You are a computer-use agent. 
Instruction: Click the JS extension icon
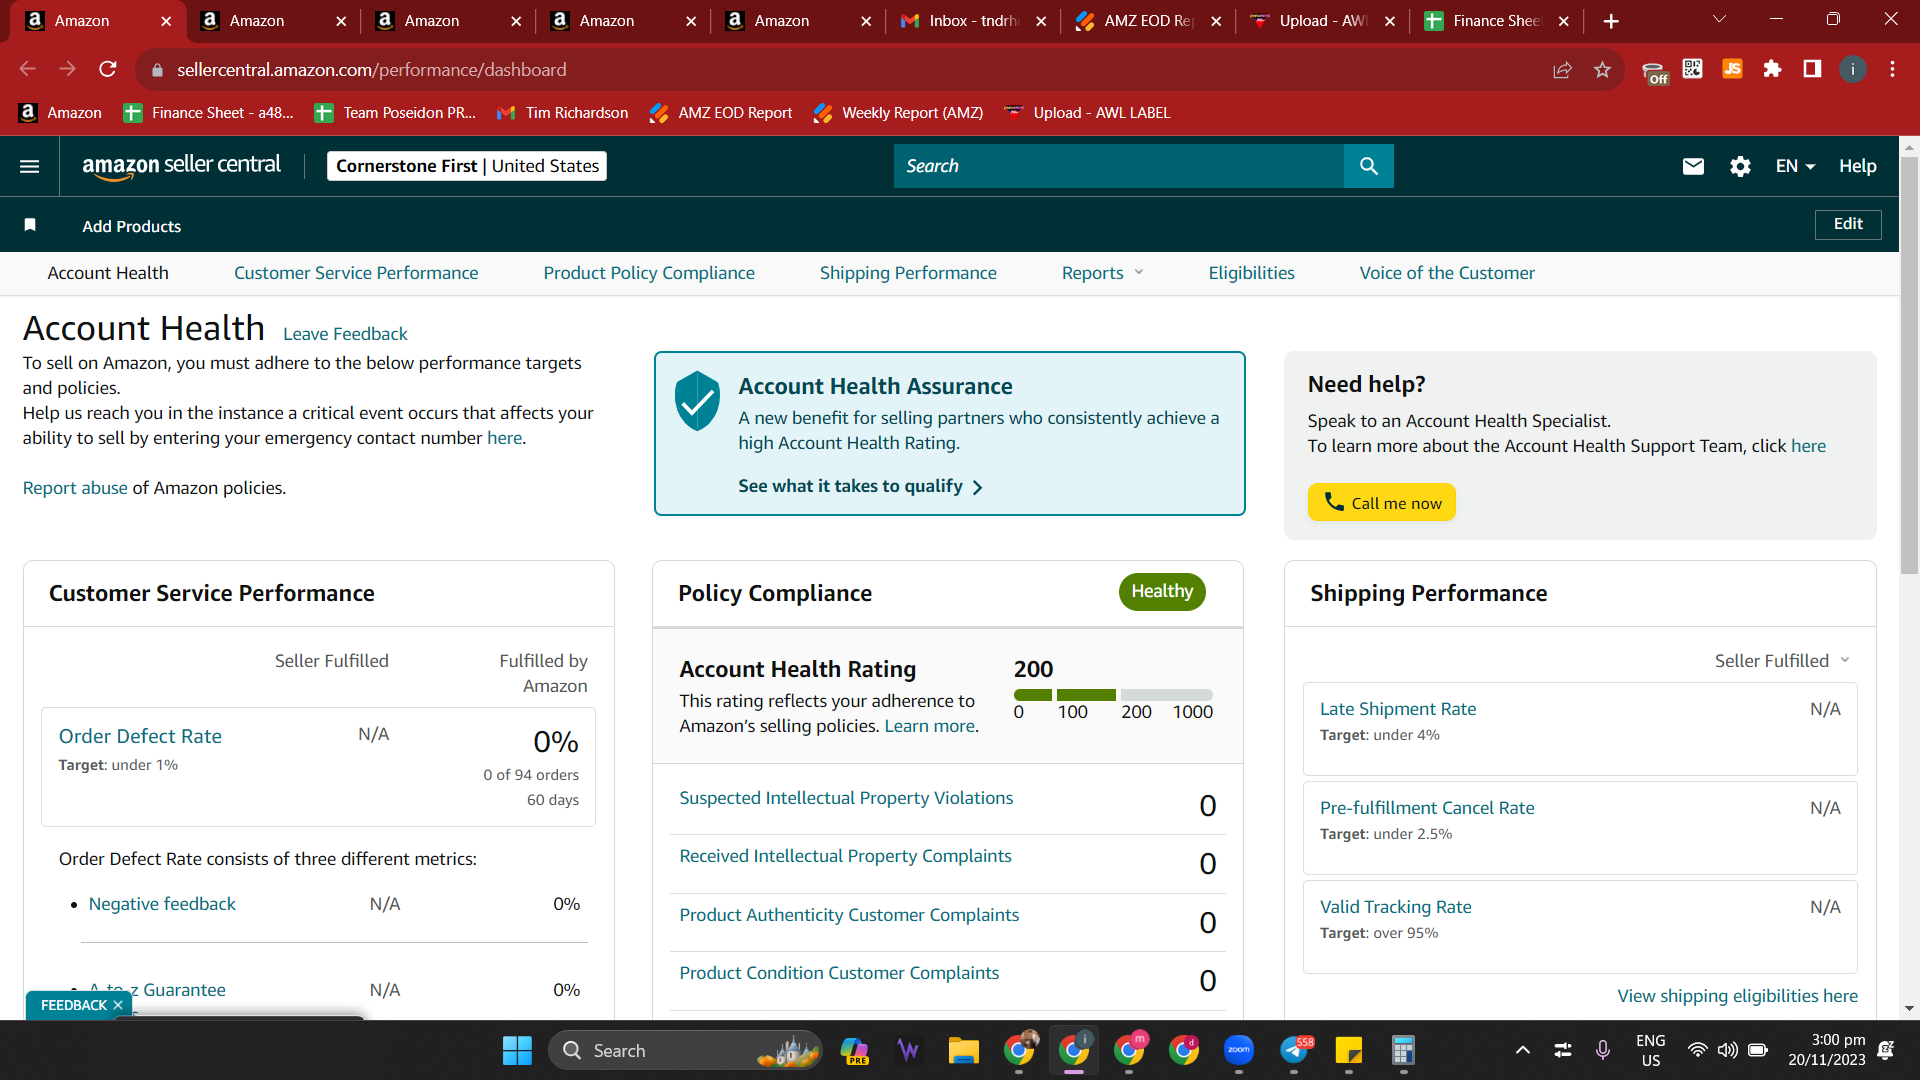(x=1732, y=69)
